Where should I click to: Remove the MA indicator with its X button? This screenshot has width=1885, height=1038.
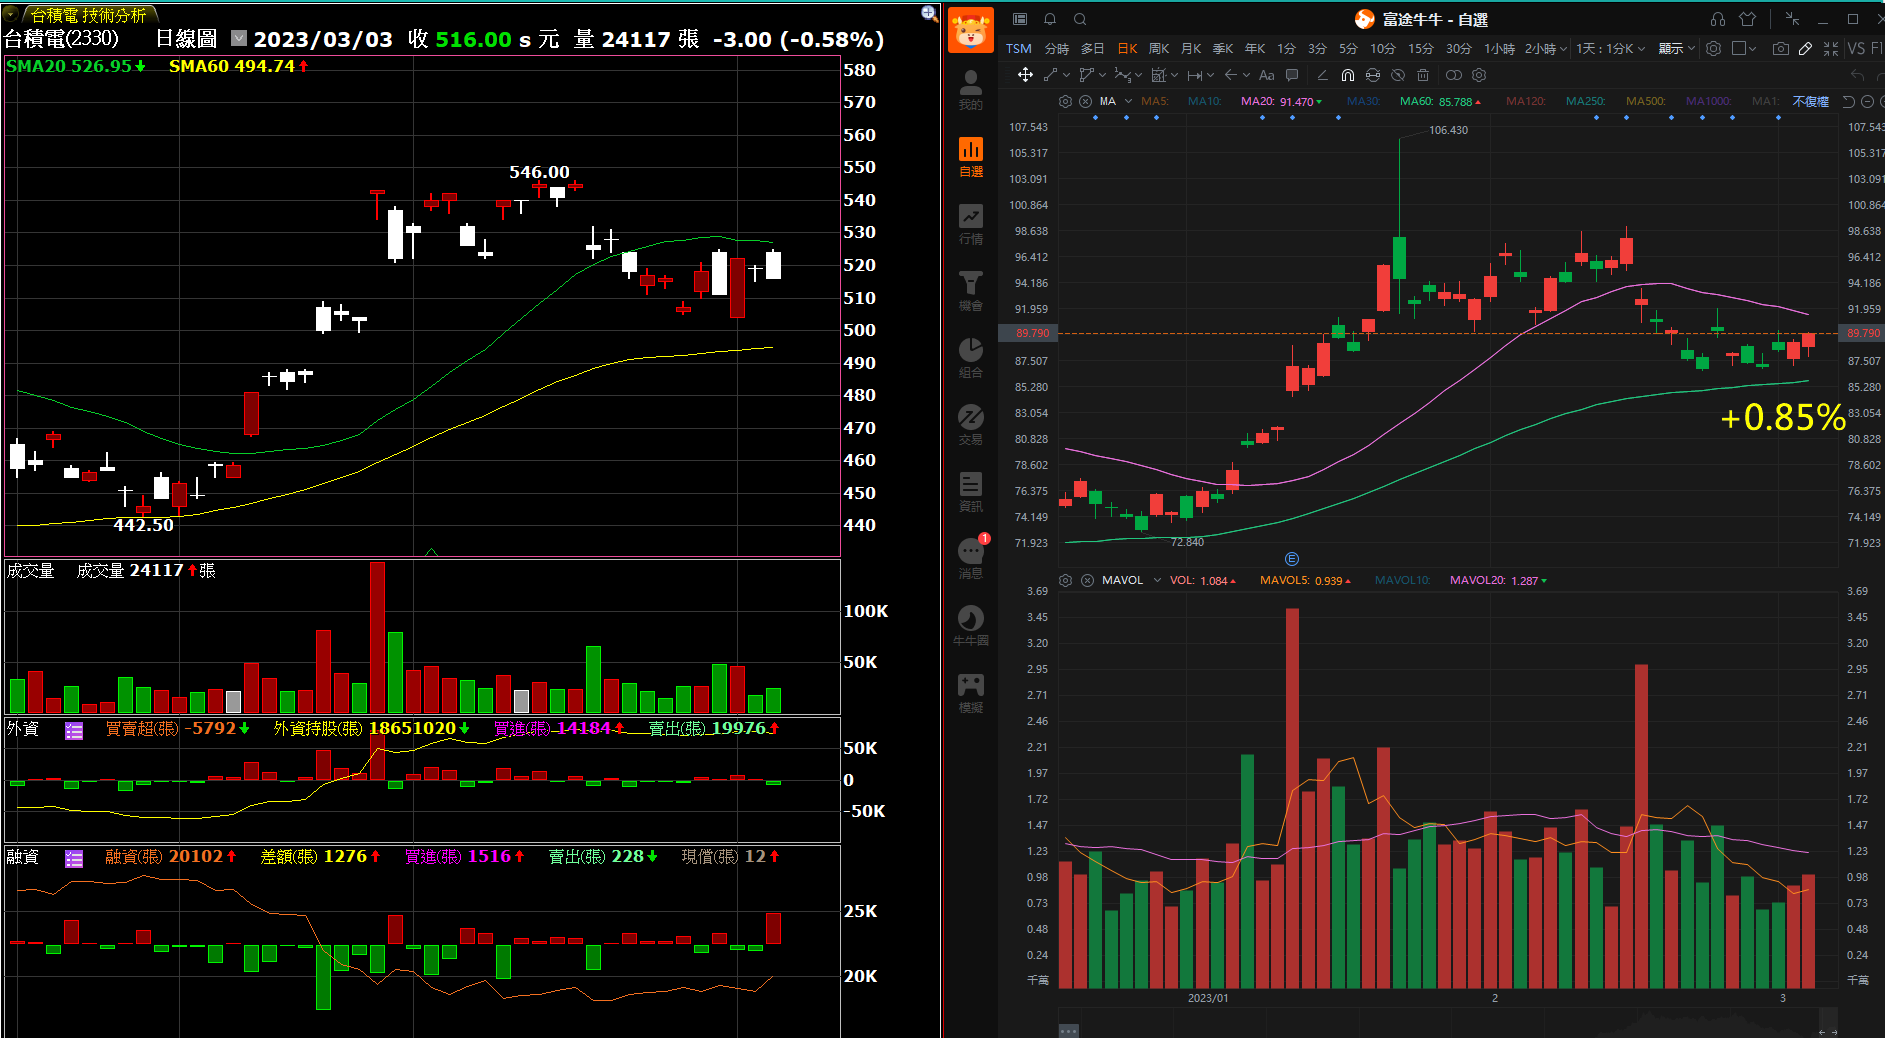tap(1085, 101)
